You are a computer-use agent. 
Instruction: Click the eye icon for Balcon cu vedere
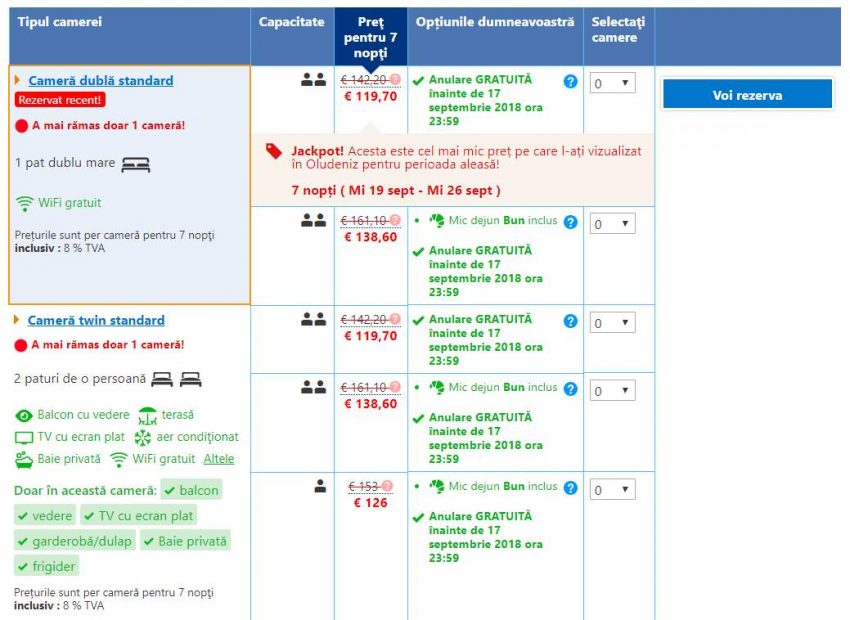tap(24, 415)
